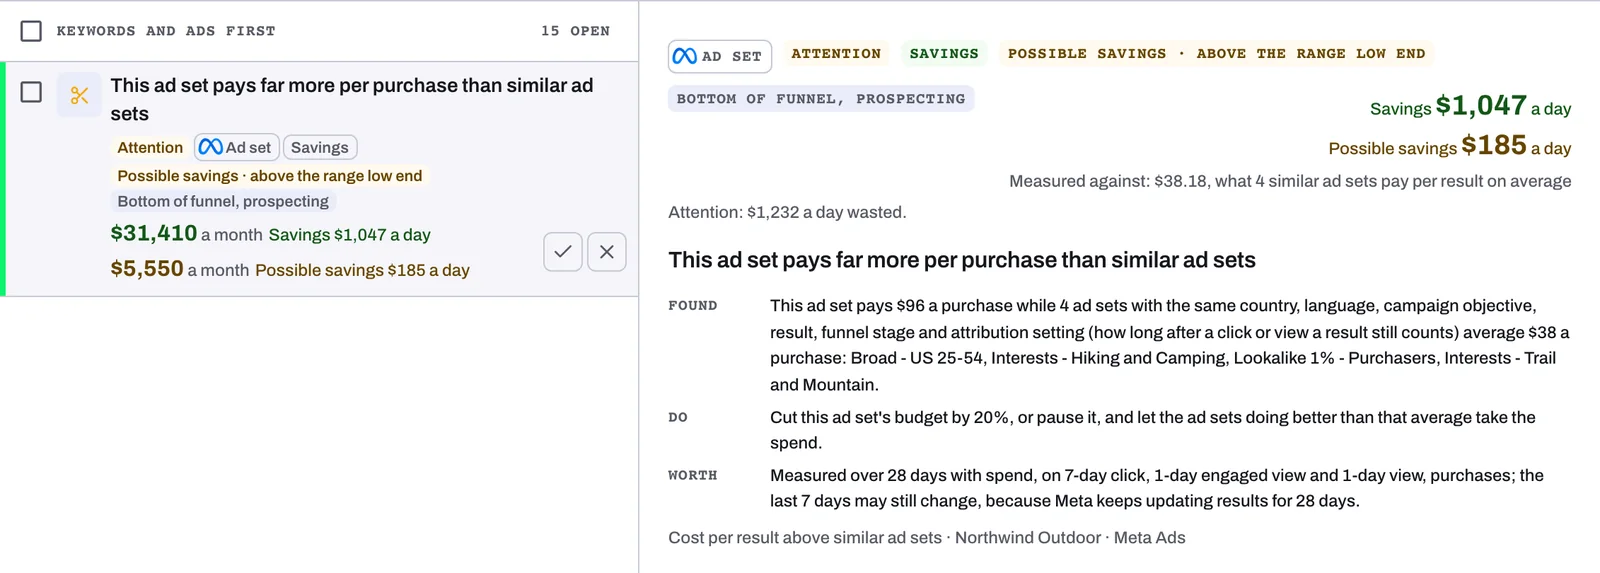
Task: Click 'Possible savings $185 a day' on the card
Action: click(362, 270)
